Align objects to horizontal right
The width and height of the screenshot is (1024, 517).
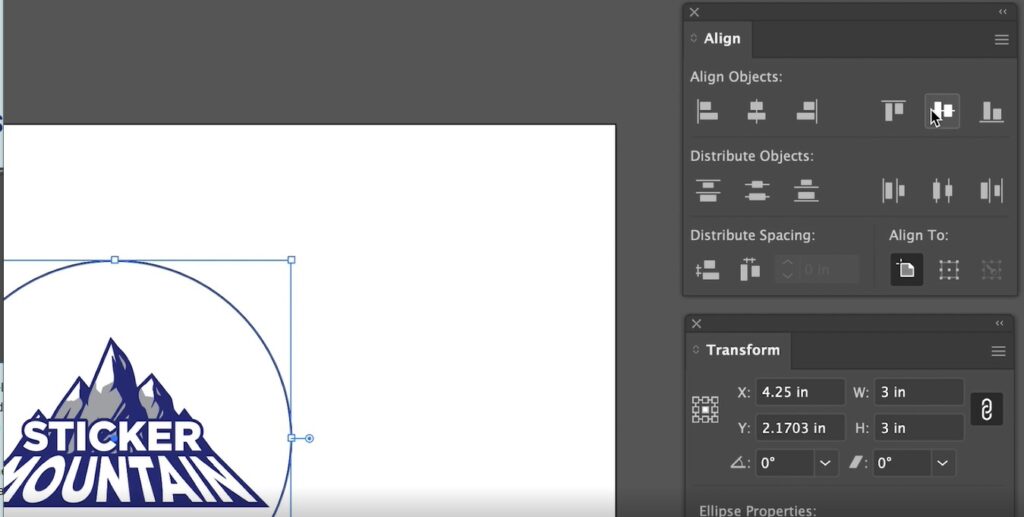(x=807, y=112)
